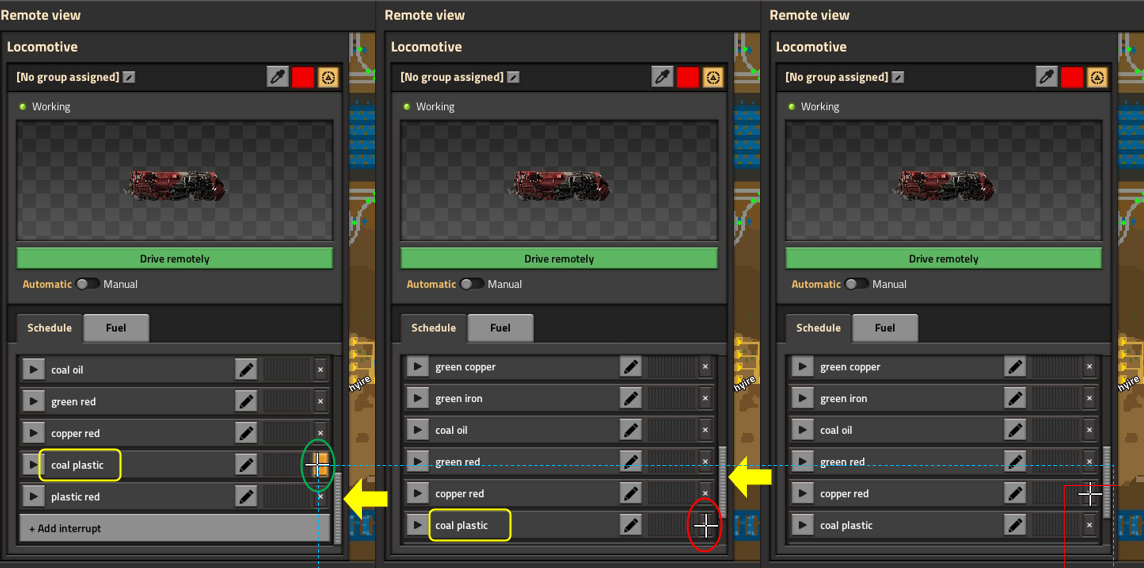Remove green red stop in middle panel
Screen dimensions: 1144x568
705,462
